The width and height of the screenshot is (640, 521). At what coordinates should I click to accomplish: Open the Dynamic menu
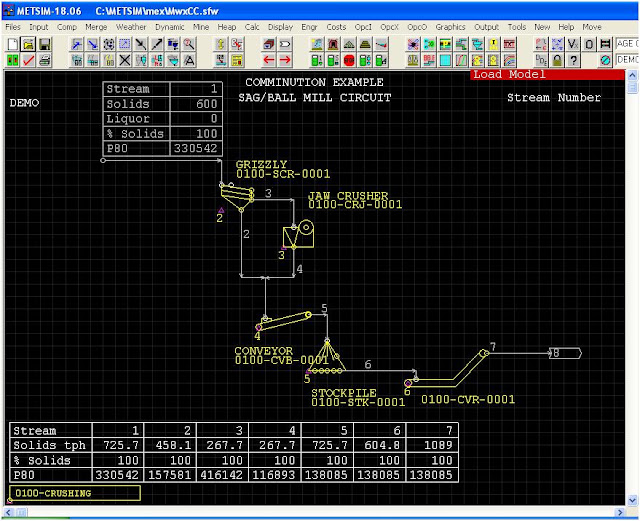point(169,27)
